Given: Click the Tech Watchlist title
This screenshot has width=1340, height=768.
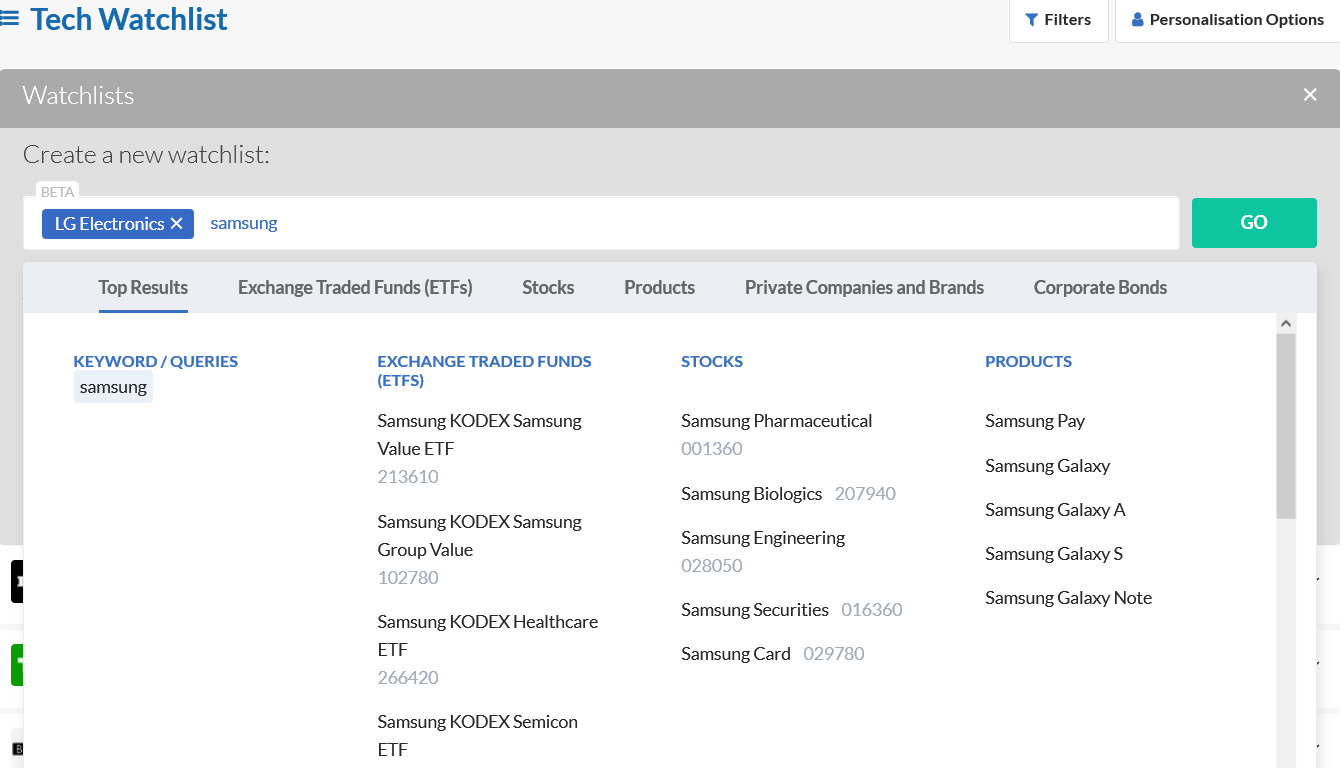Looking at the screenshot, I should (129, 19).
